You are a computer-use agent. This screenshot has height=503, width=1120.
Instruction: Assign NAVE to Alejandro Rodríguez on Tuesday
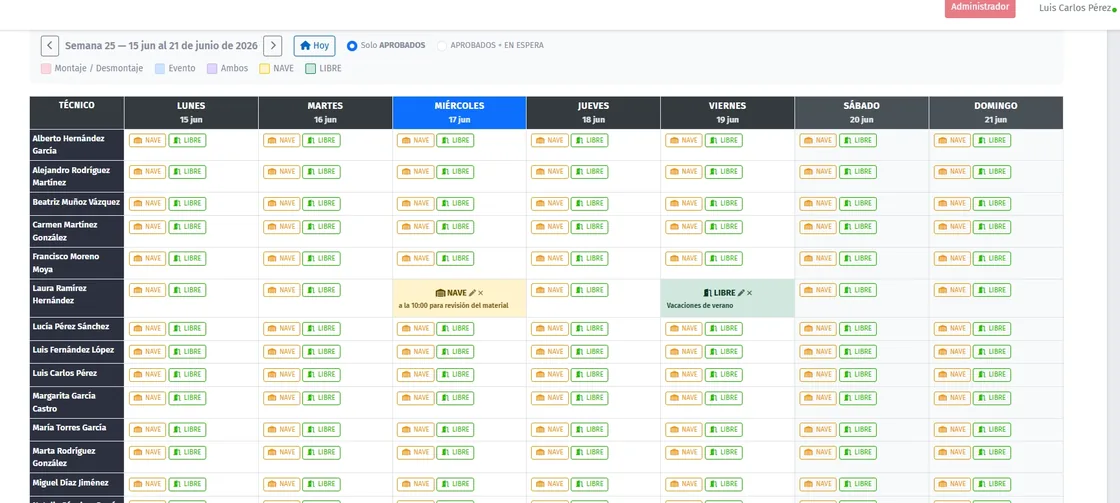[x=281, y=171]
